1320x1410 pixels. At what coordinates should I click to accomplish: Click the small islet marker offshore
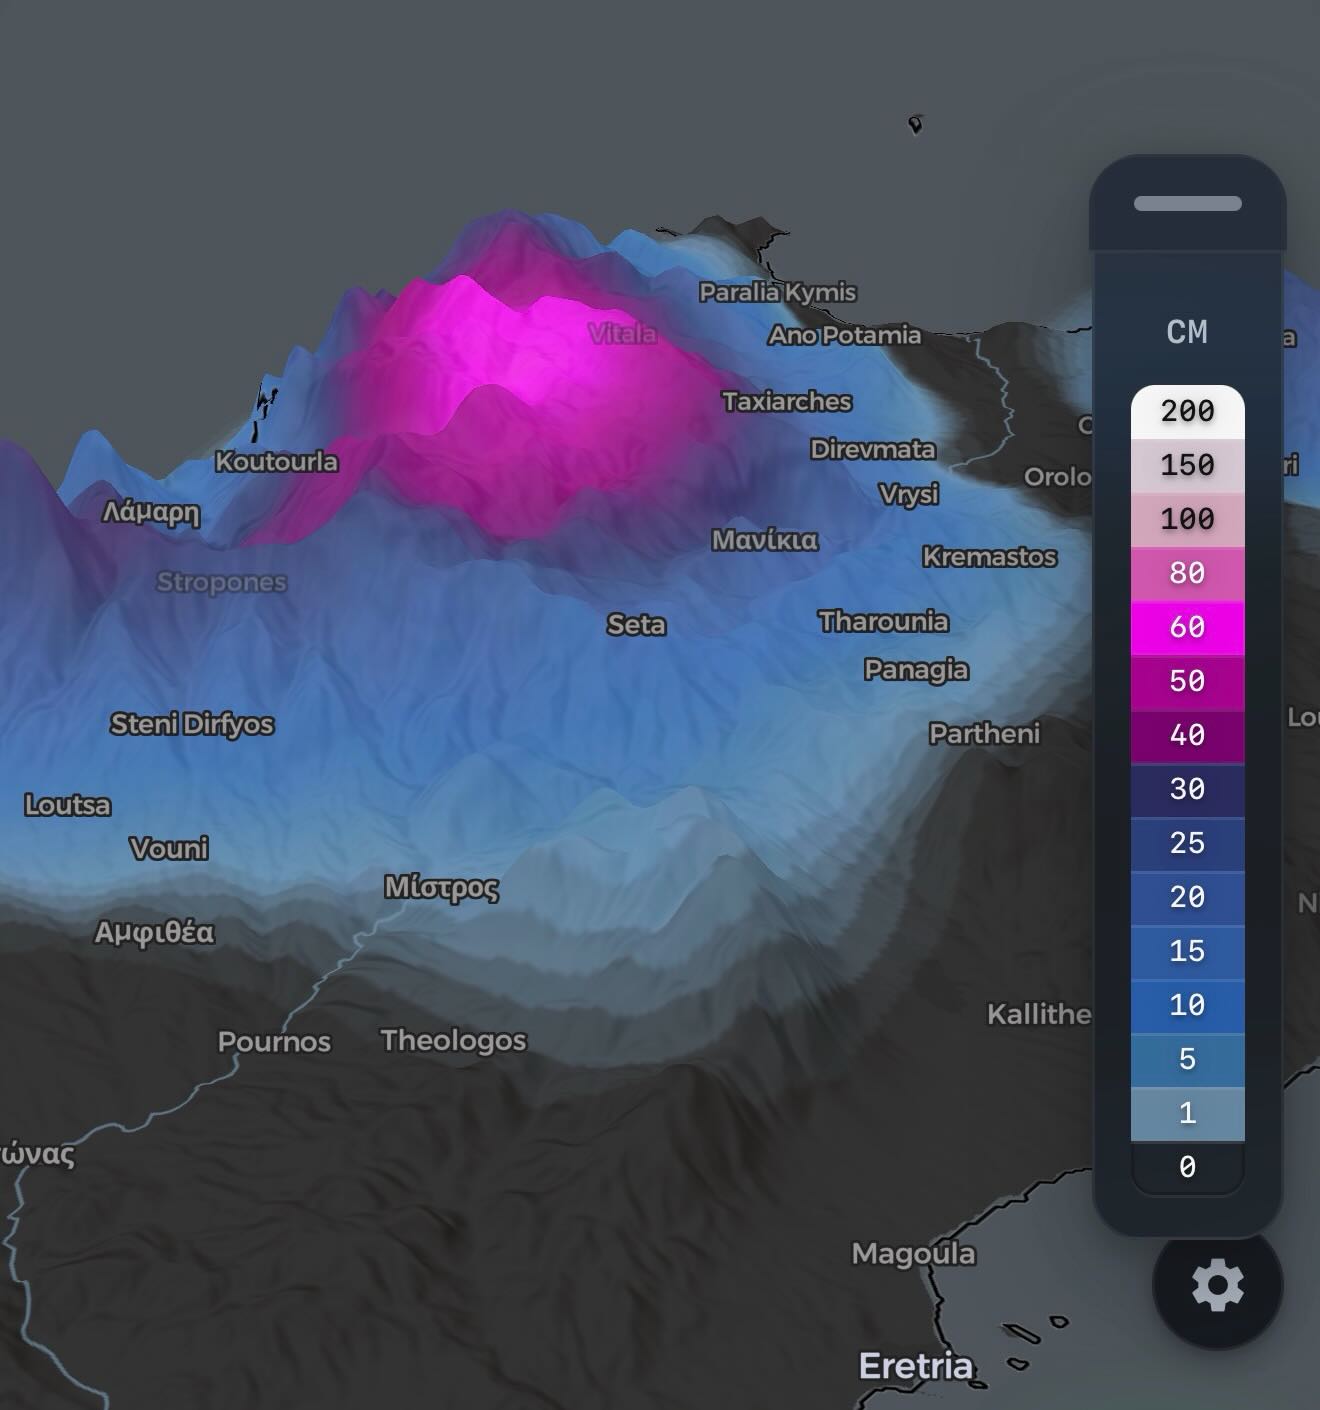915,124
